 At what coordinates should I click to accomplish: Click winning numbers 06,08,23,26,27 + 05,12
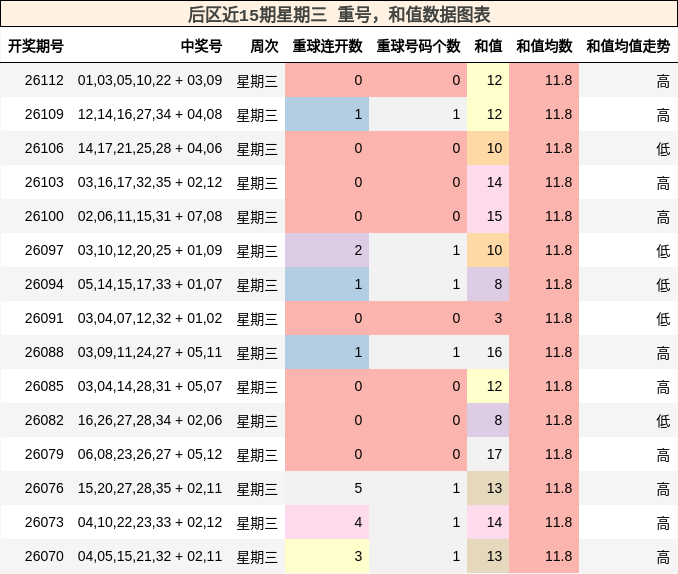[x=150, y=454]
